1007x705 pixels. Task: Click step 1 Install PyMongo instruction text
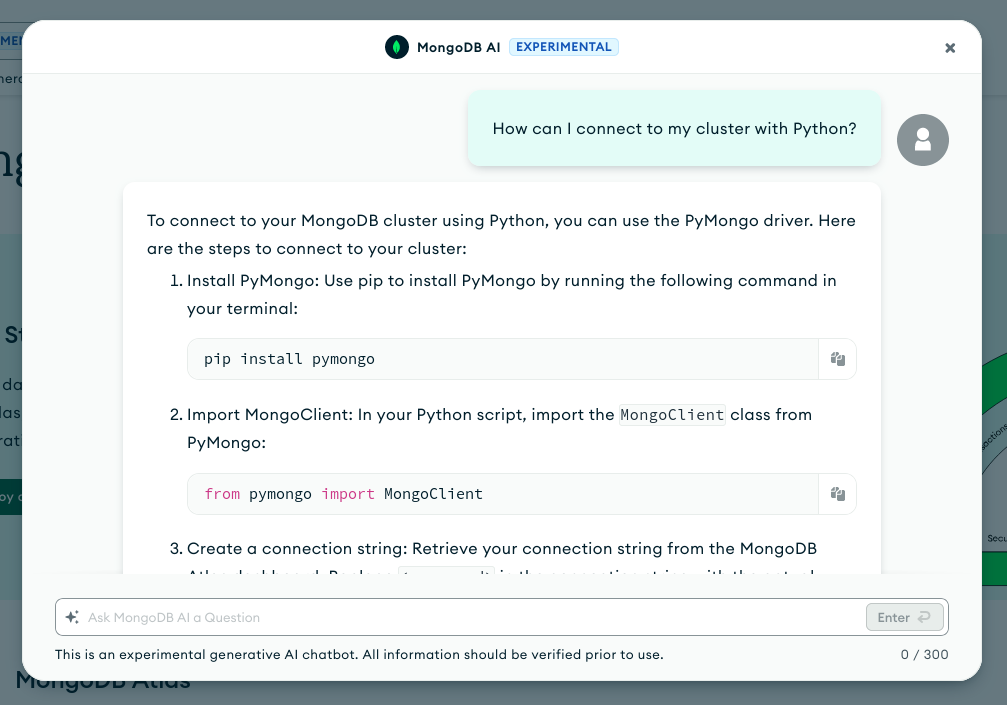pyautogui.click(x=512, y=295)
